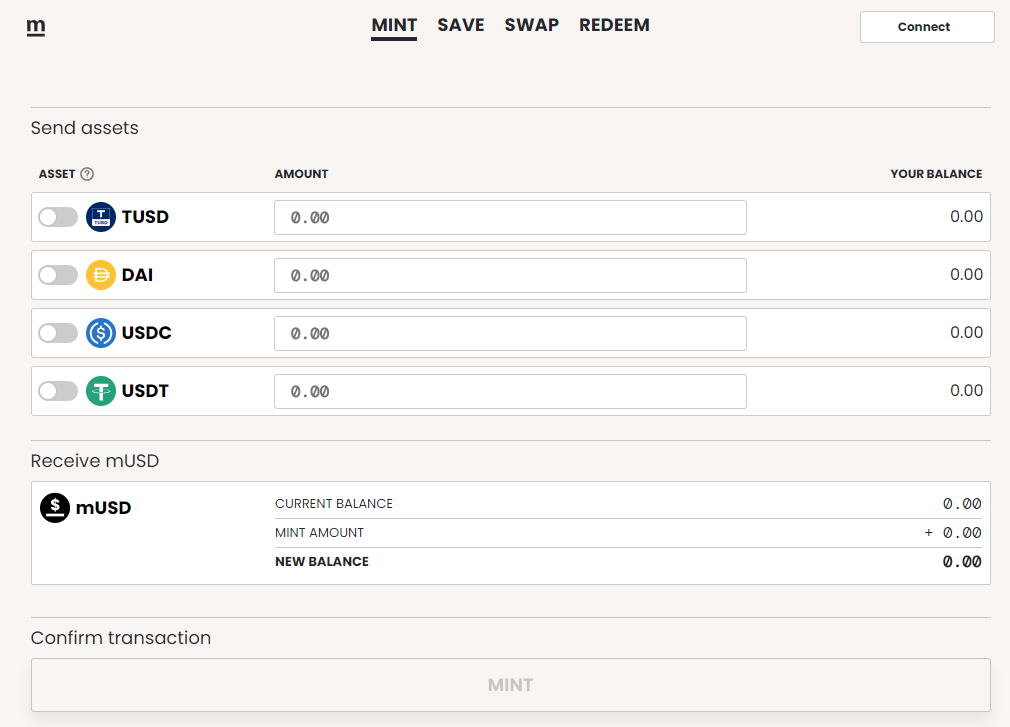Screen dimensions: 1010x727
Task: Click the Connect wallet button
Action: pyautogui.click(x=927, y=27)
